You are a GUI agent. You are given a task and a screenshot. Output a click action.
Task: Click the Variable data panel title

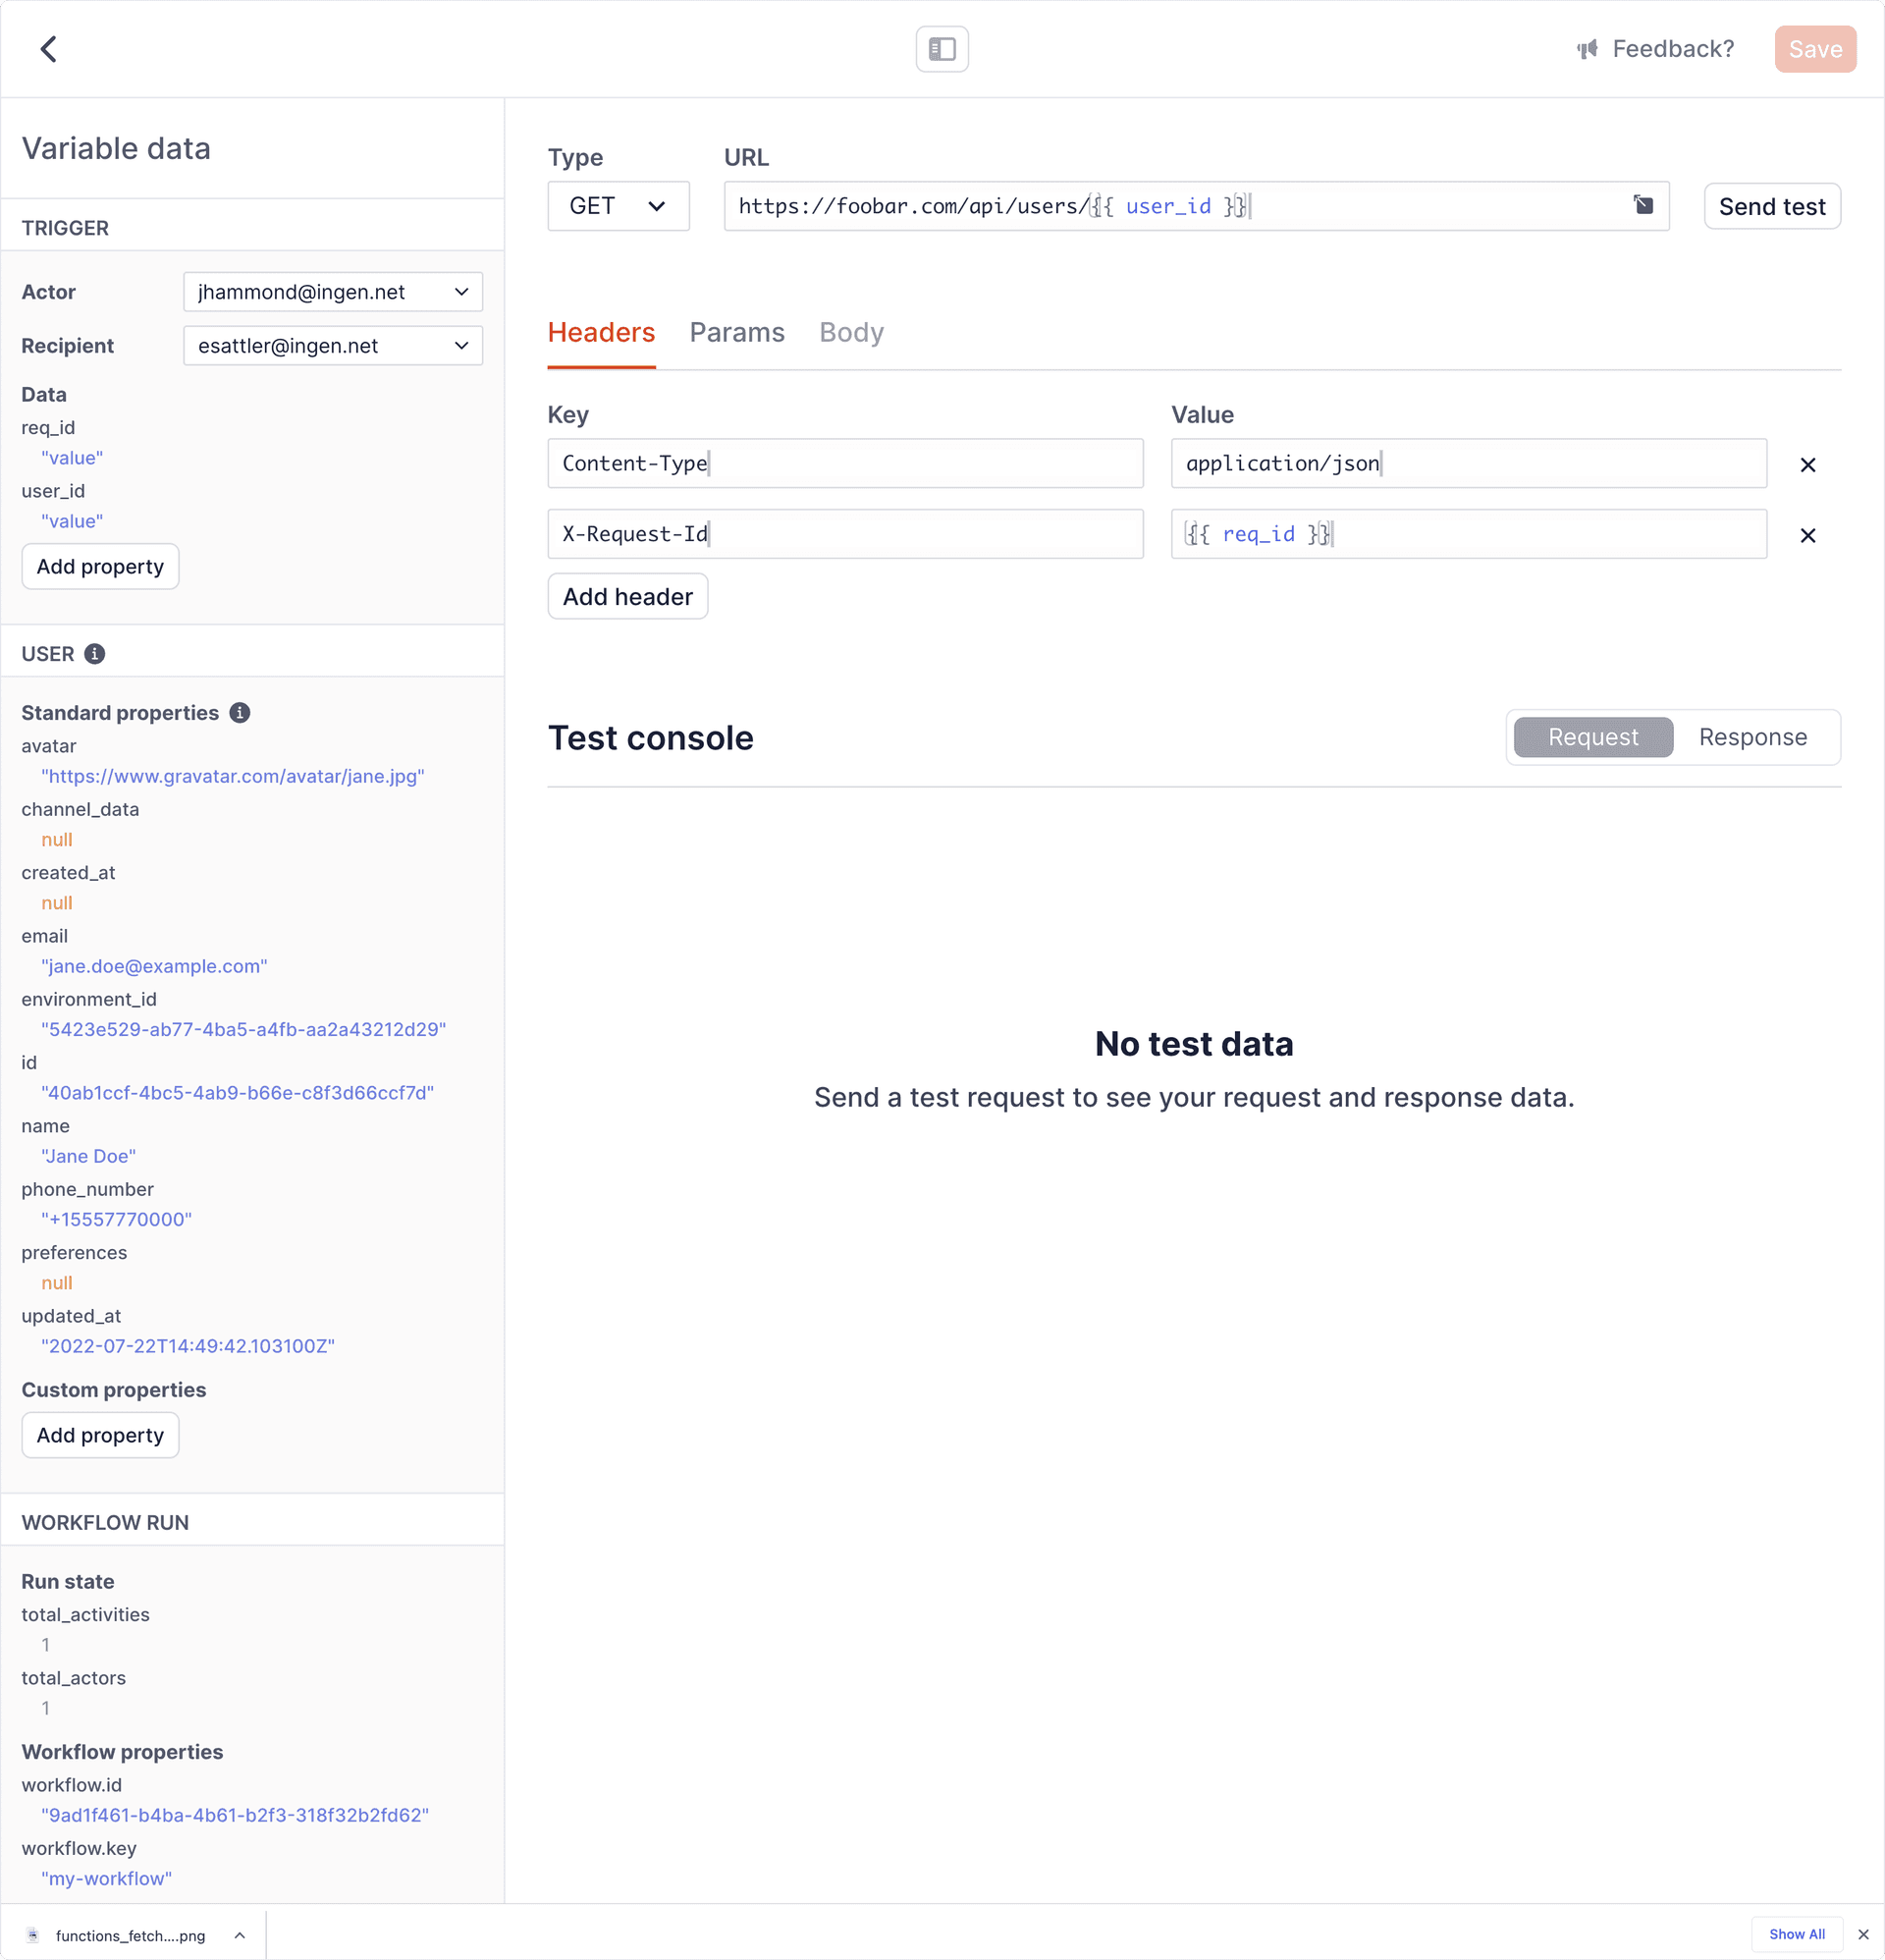click(x=116, y=148)
